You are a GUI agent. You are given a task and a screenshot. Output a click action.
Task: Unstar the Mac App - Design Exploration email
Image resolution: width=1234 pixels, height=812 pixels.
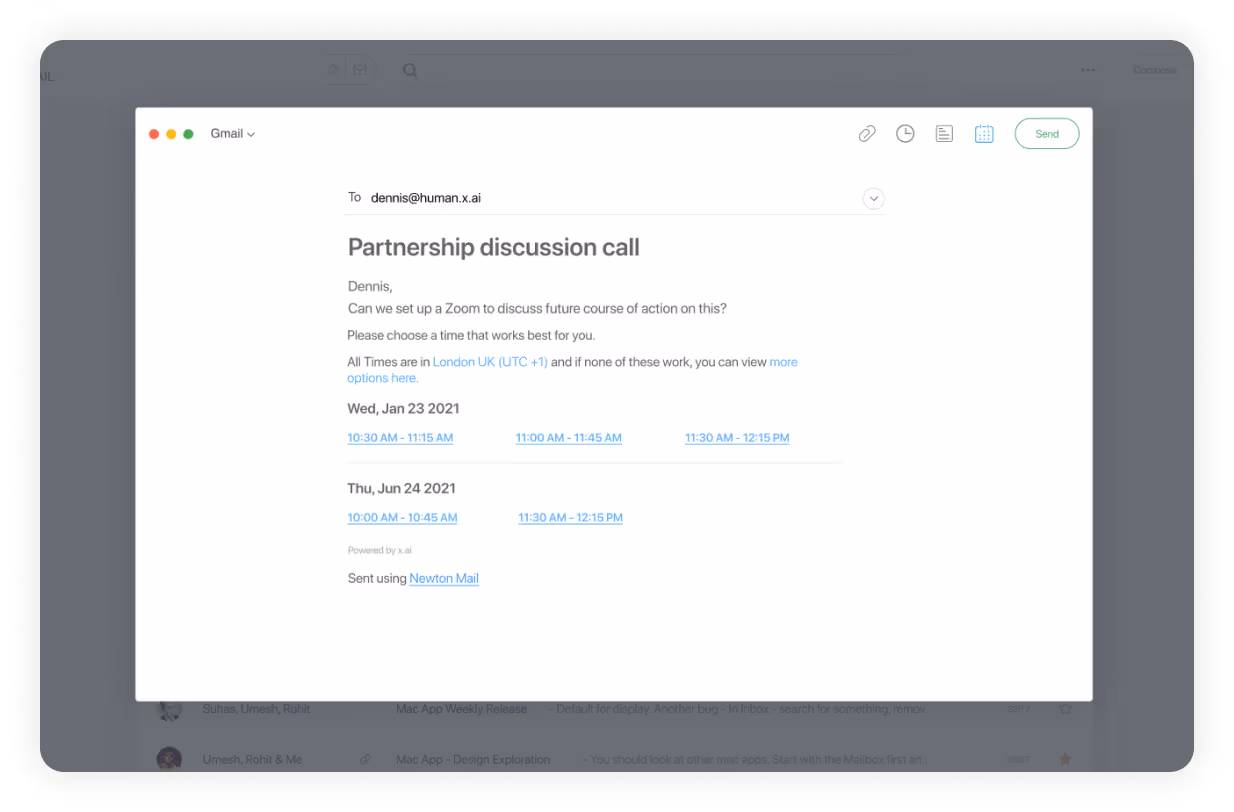click(1064, 759)
